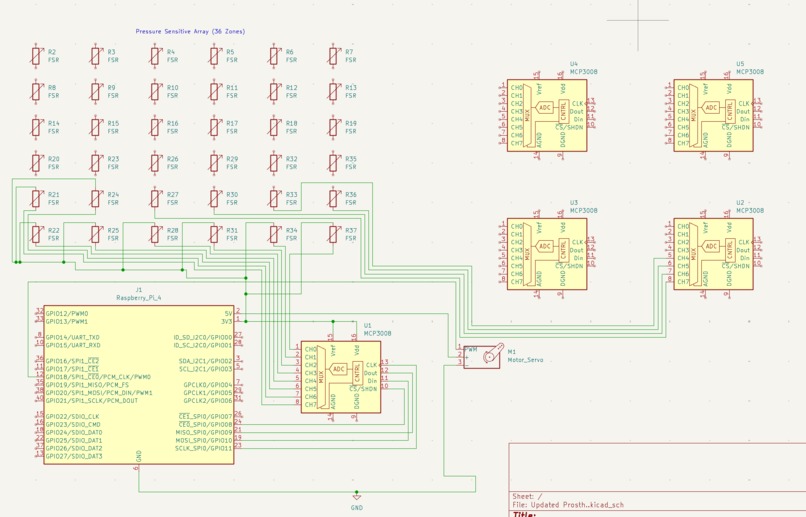Click the 'M1' reference label

(511, 352)
